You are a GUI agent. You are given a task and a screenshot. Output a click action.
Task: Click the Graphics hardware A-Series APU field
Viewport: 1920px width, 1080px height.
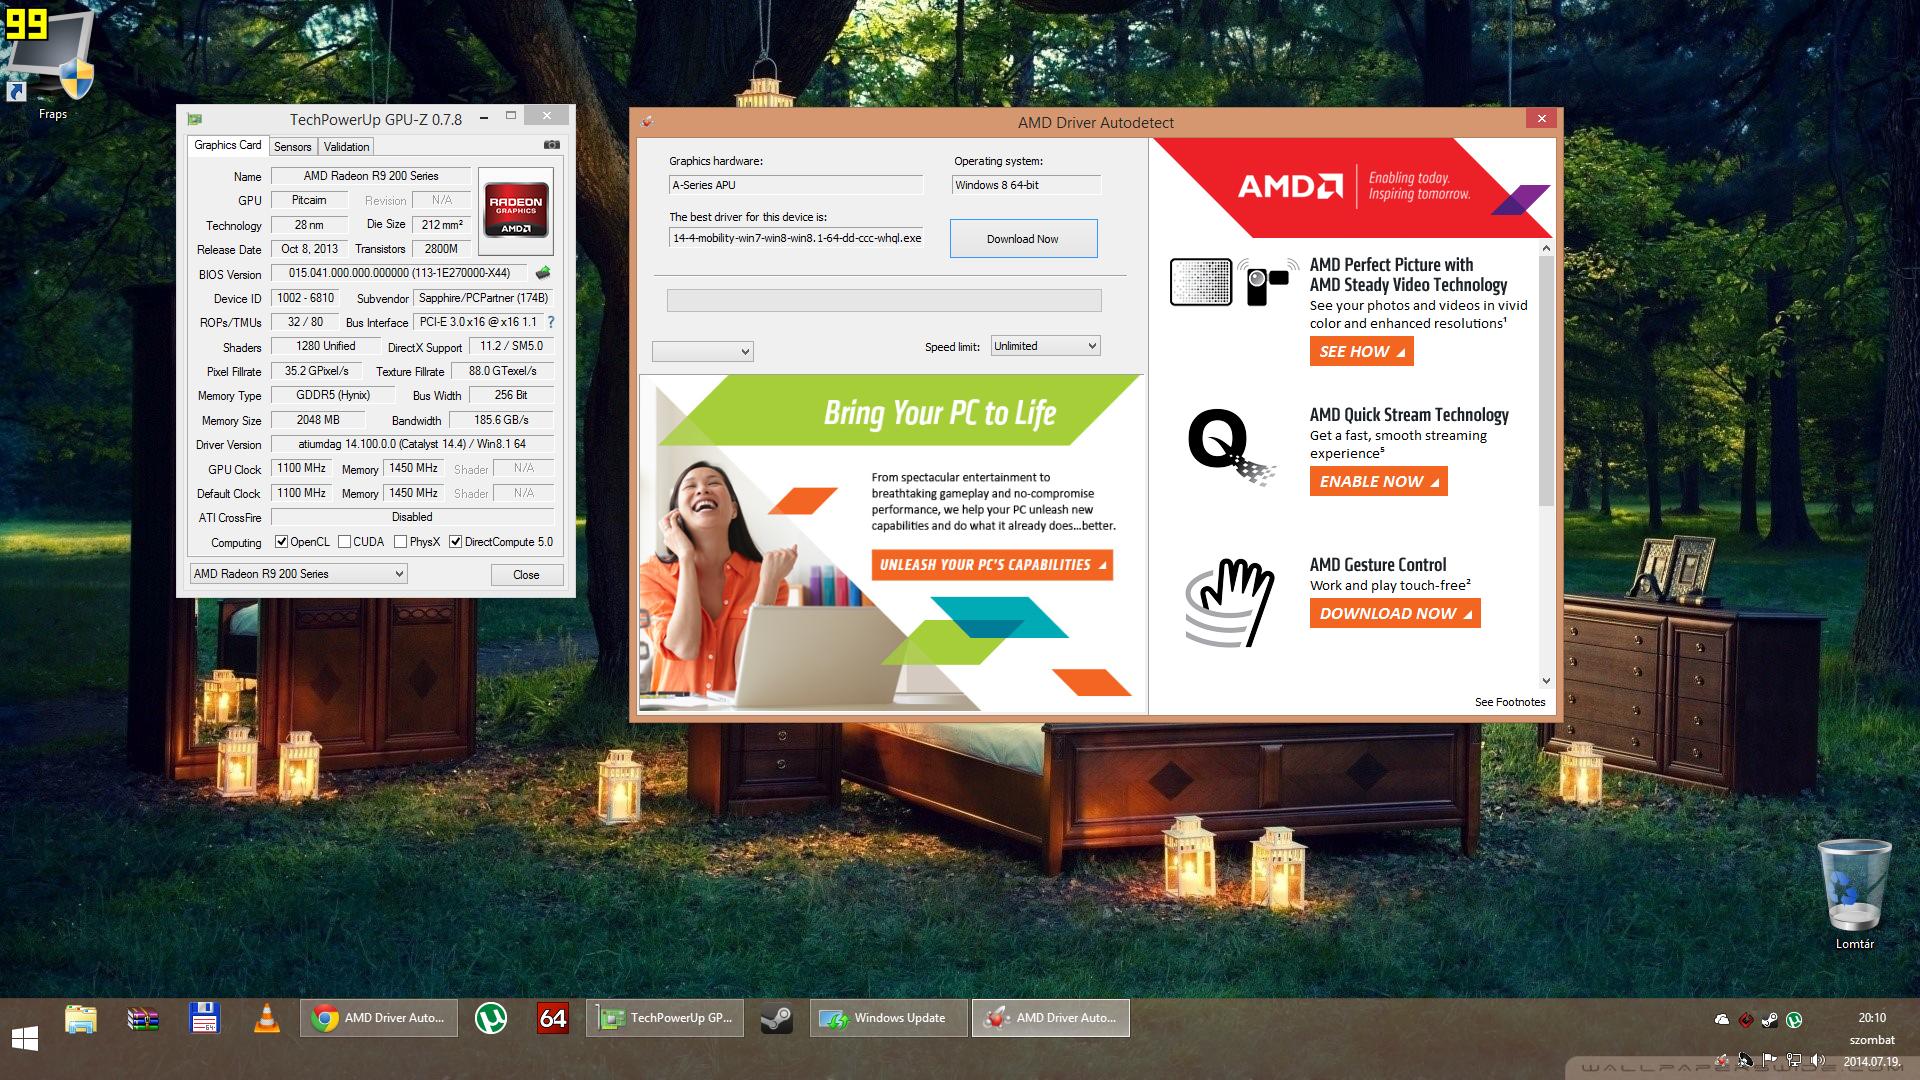tap(795, 185)
